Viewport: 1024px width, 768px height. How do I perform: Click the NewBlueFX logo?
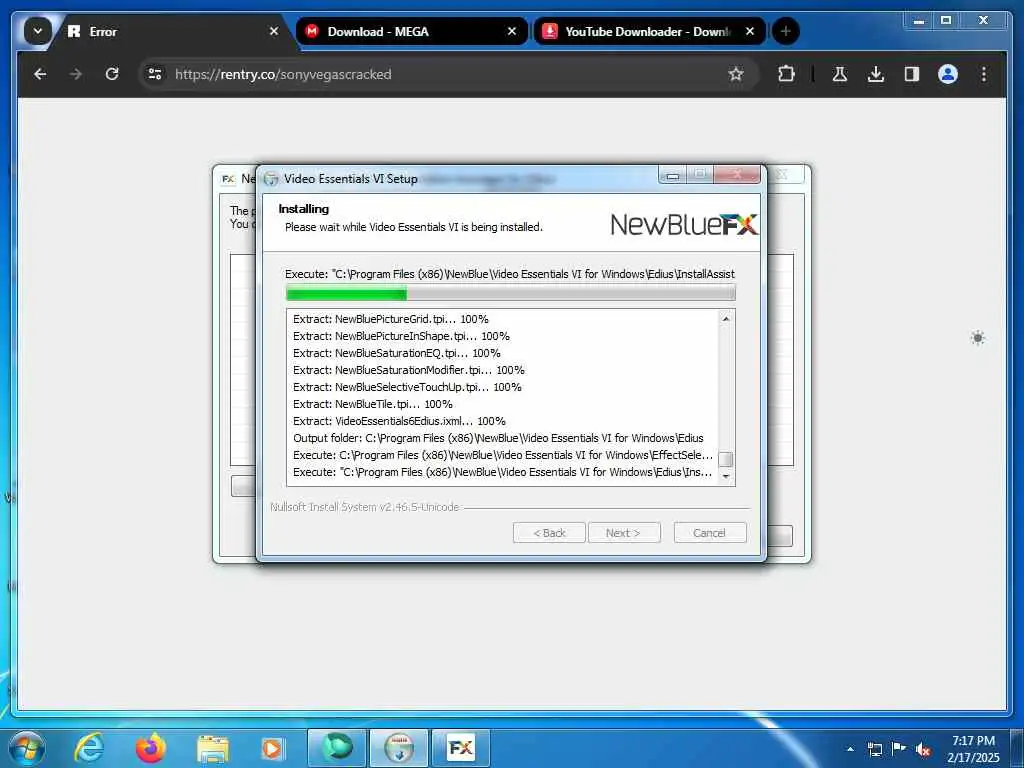[684, 225]
